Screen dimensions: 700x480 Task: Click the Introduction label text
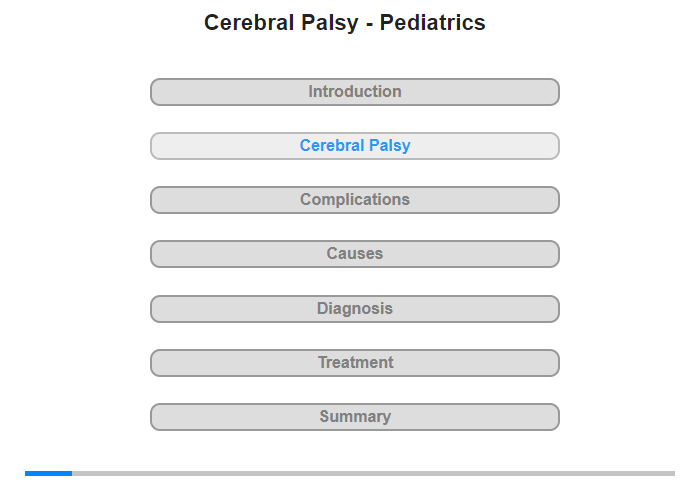(x=355, y=92)
